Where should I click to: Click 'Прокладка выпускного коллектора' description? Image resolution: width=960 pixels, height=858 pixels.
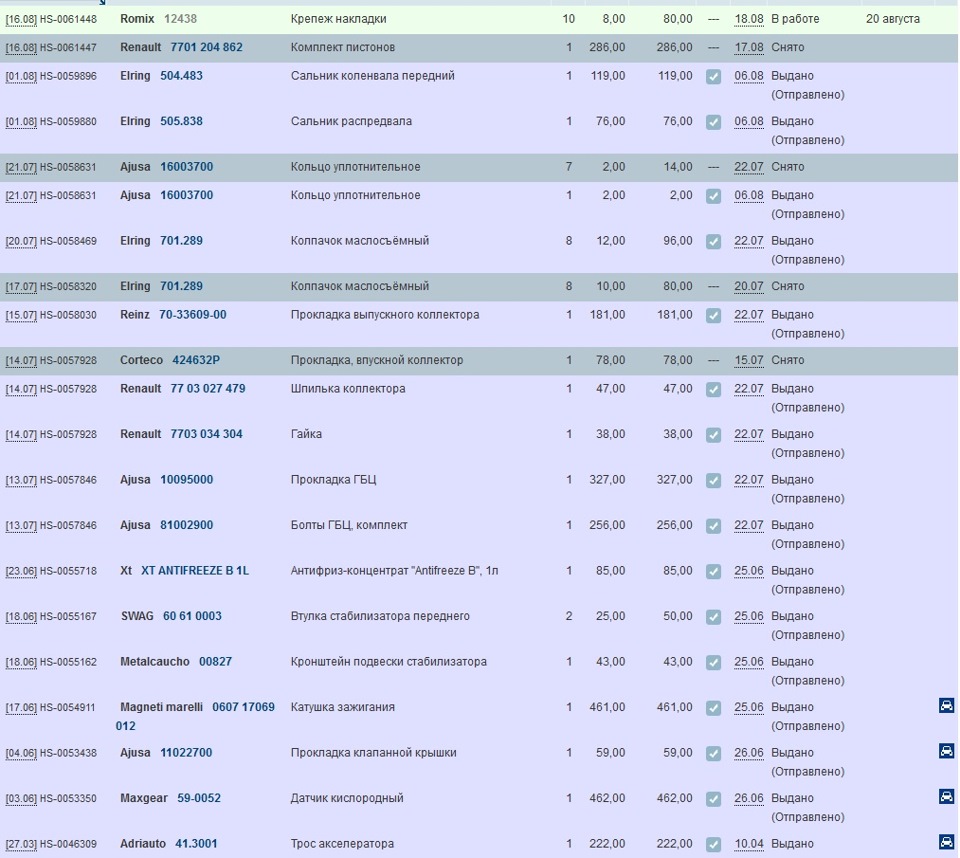pos(385,315)
